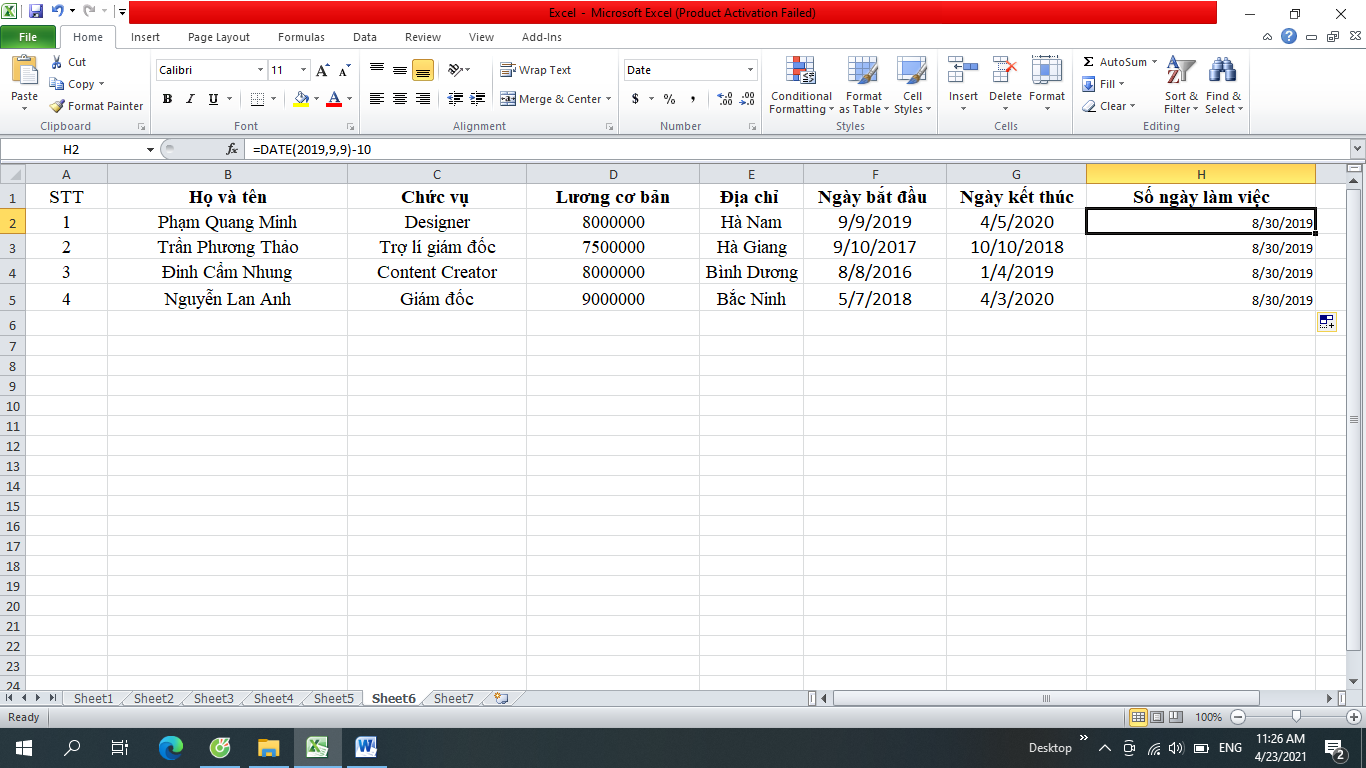Apply Middle Align to the cell
Screen dimensions: 1366x768
click(400, 70)
